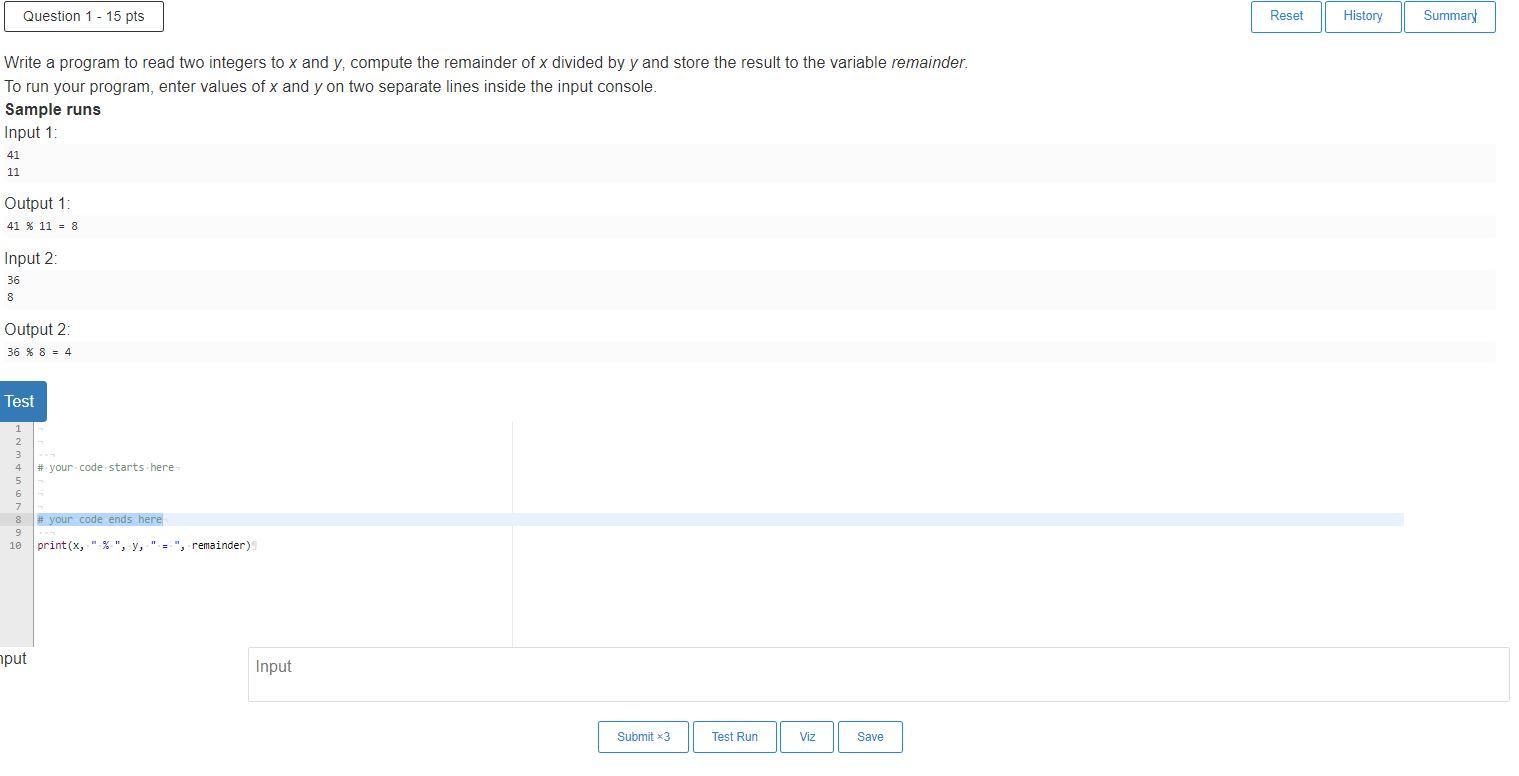Click the Question 1 - 15 pts label
The height and width of the screenshot is (776, 1519).
click(83, 16)
